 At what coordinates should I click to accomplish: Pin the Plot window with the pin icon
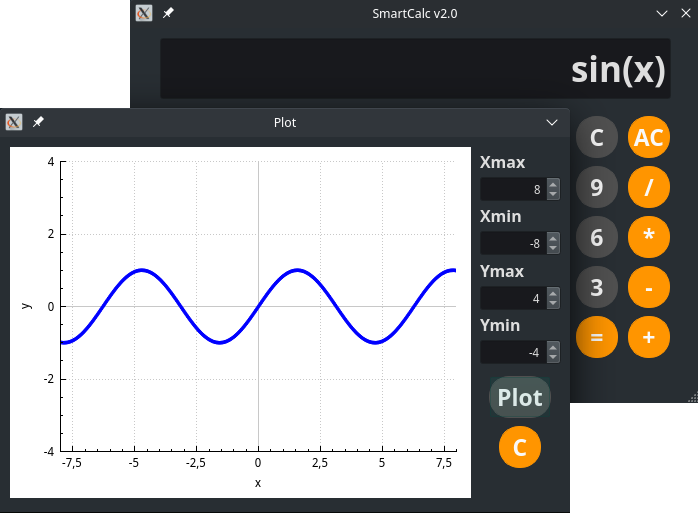[x=38, y=122]
